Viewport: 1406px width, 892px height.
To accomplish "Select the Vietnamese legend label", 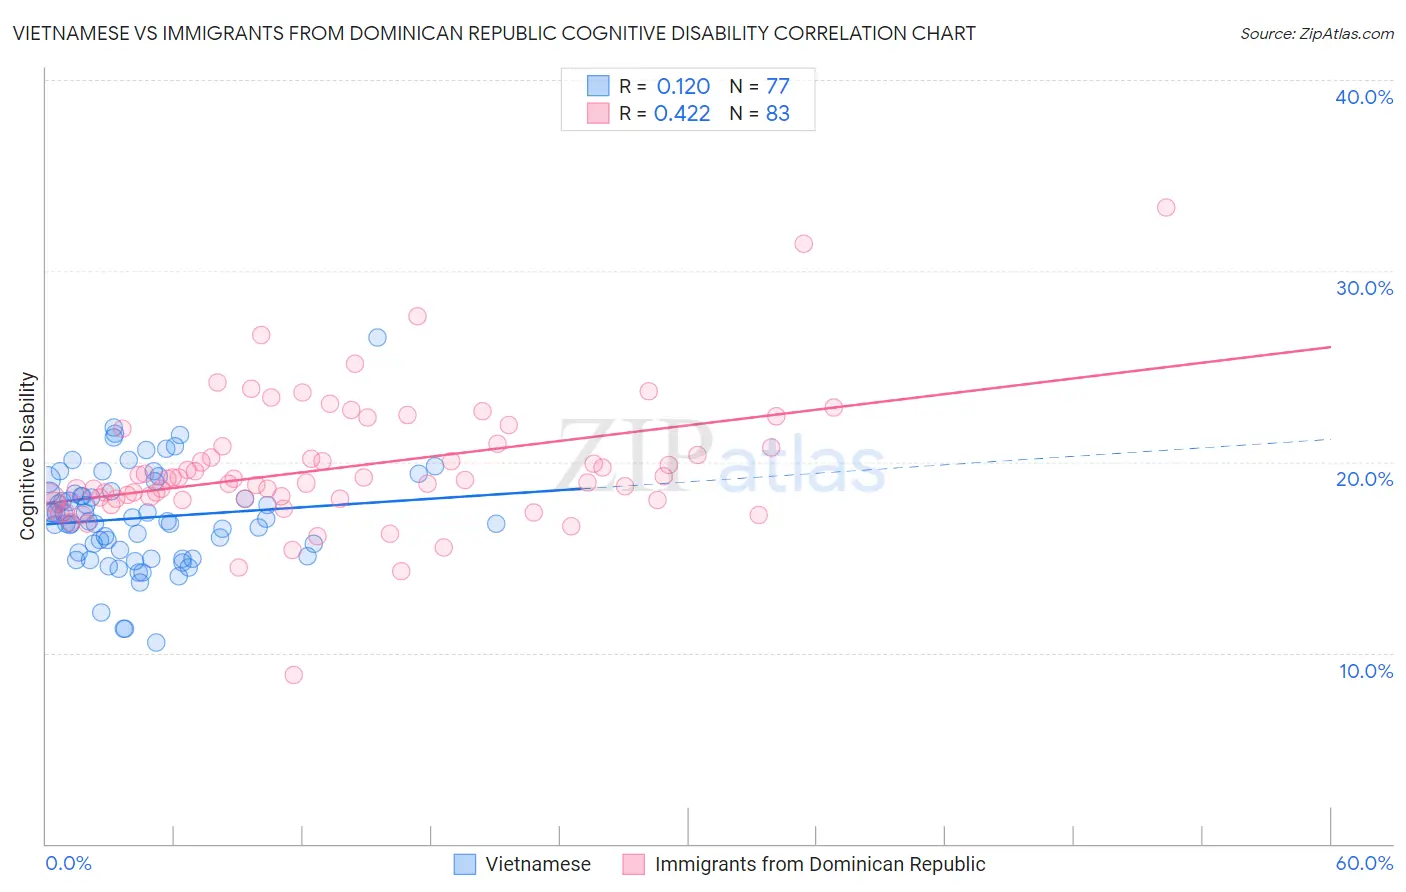I will pyautogui.click(x=538, y=864).
